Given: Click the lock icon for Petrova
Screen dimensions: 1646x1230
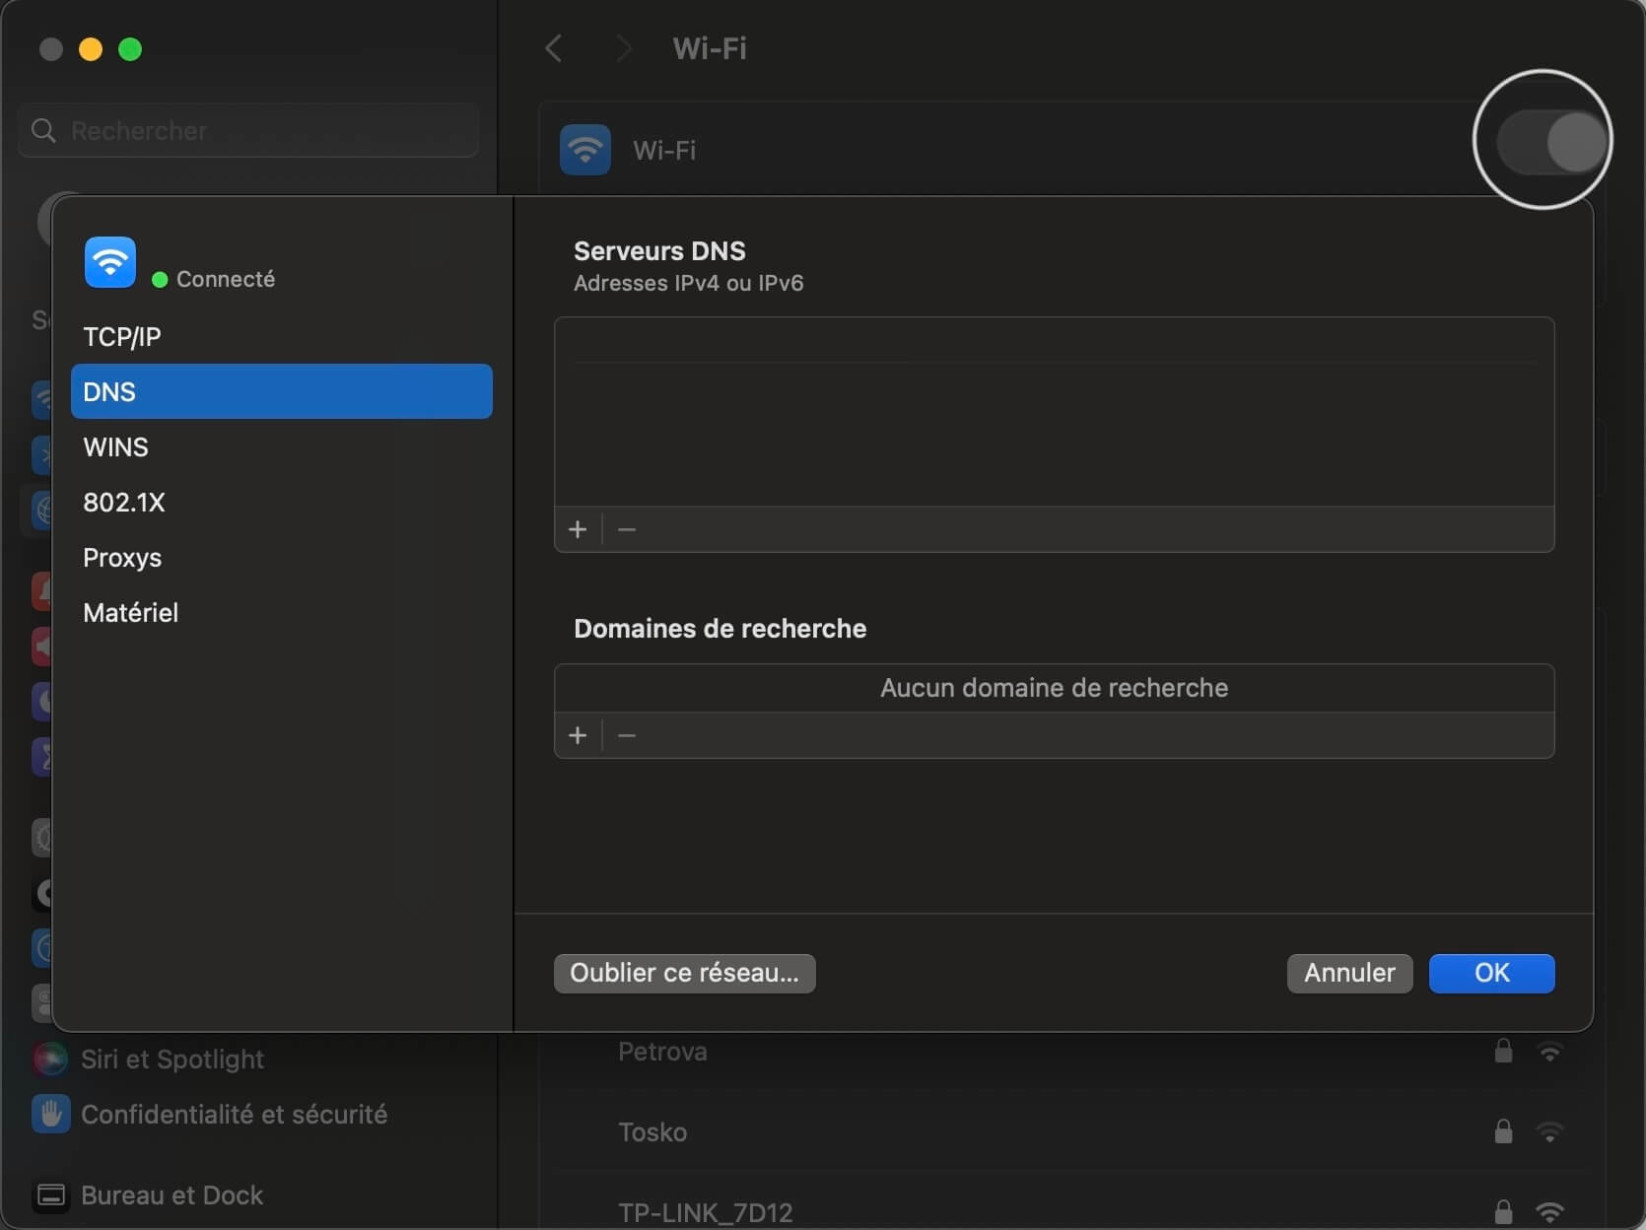Looking at the screenshot, I should click(x=1503, y=1050).
